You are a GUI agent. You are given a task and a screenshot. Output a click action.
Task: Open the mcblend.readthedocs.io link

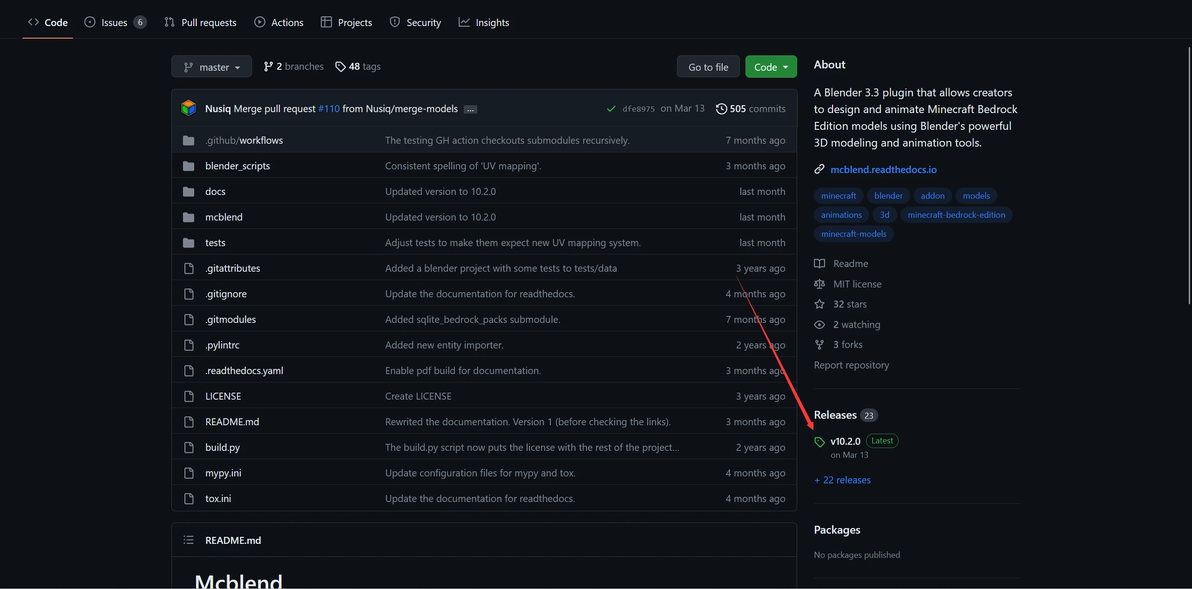coord(883,170)
